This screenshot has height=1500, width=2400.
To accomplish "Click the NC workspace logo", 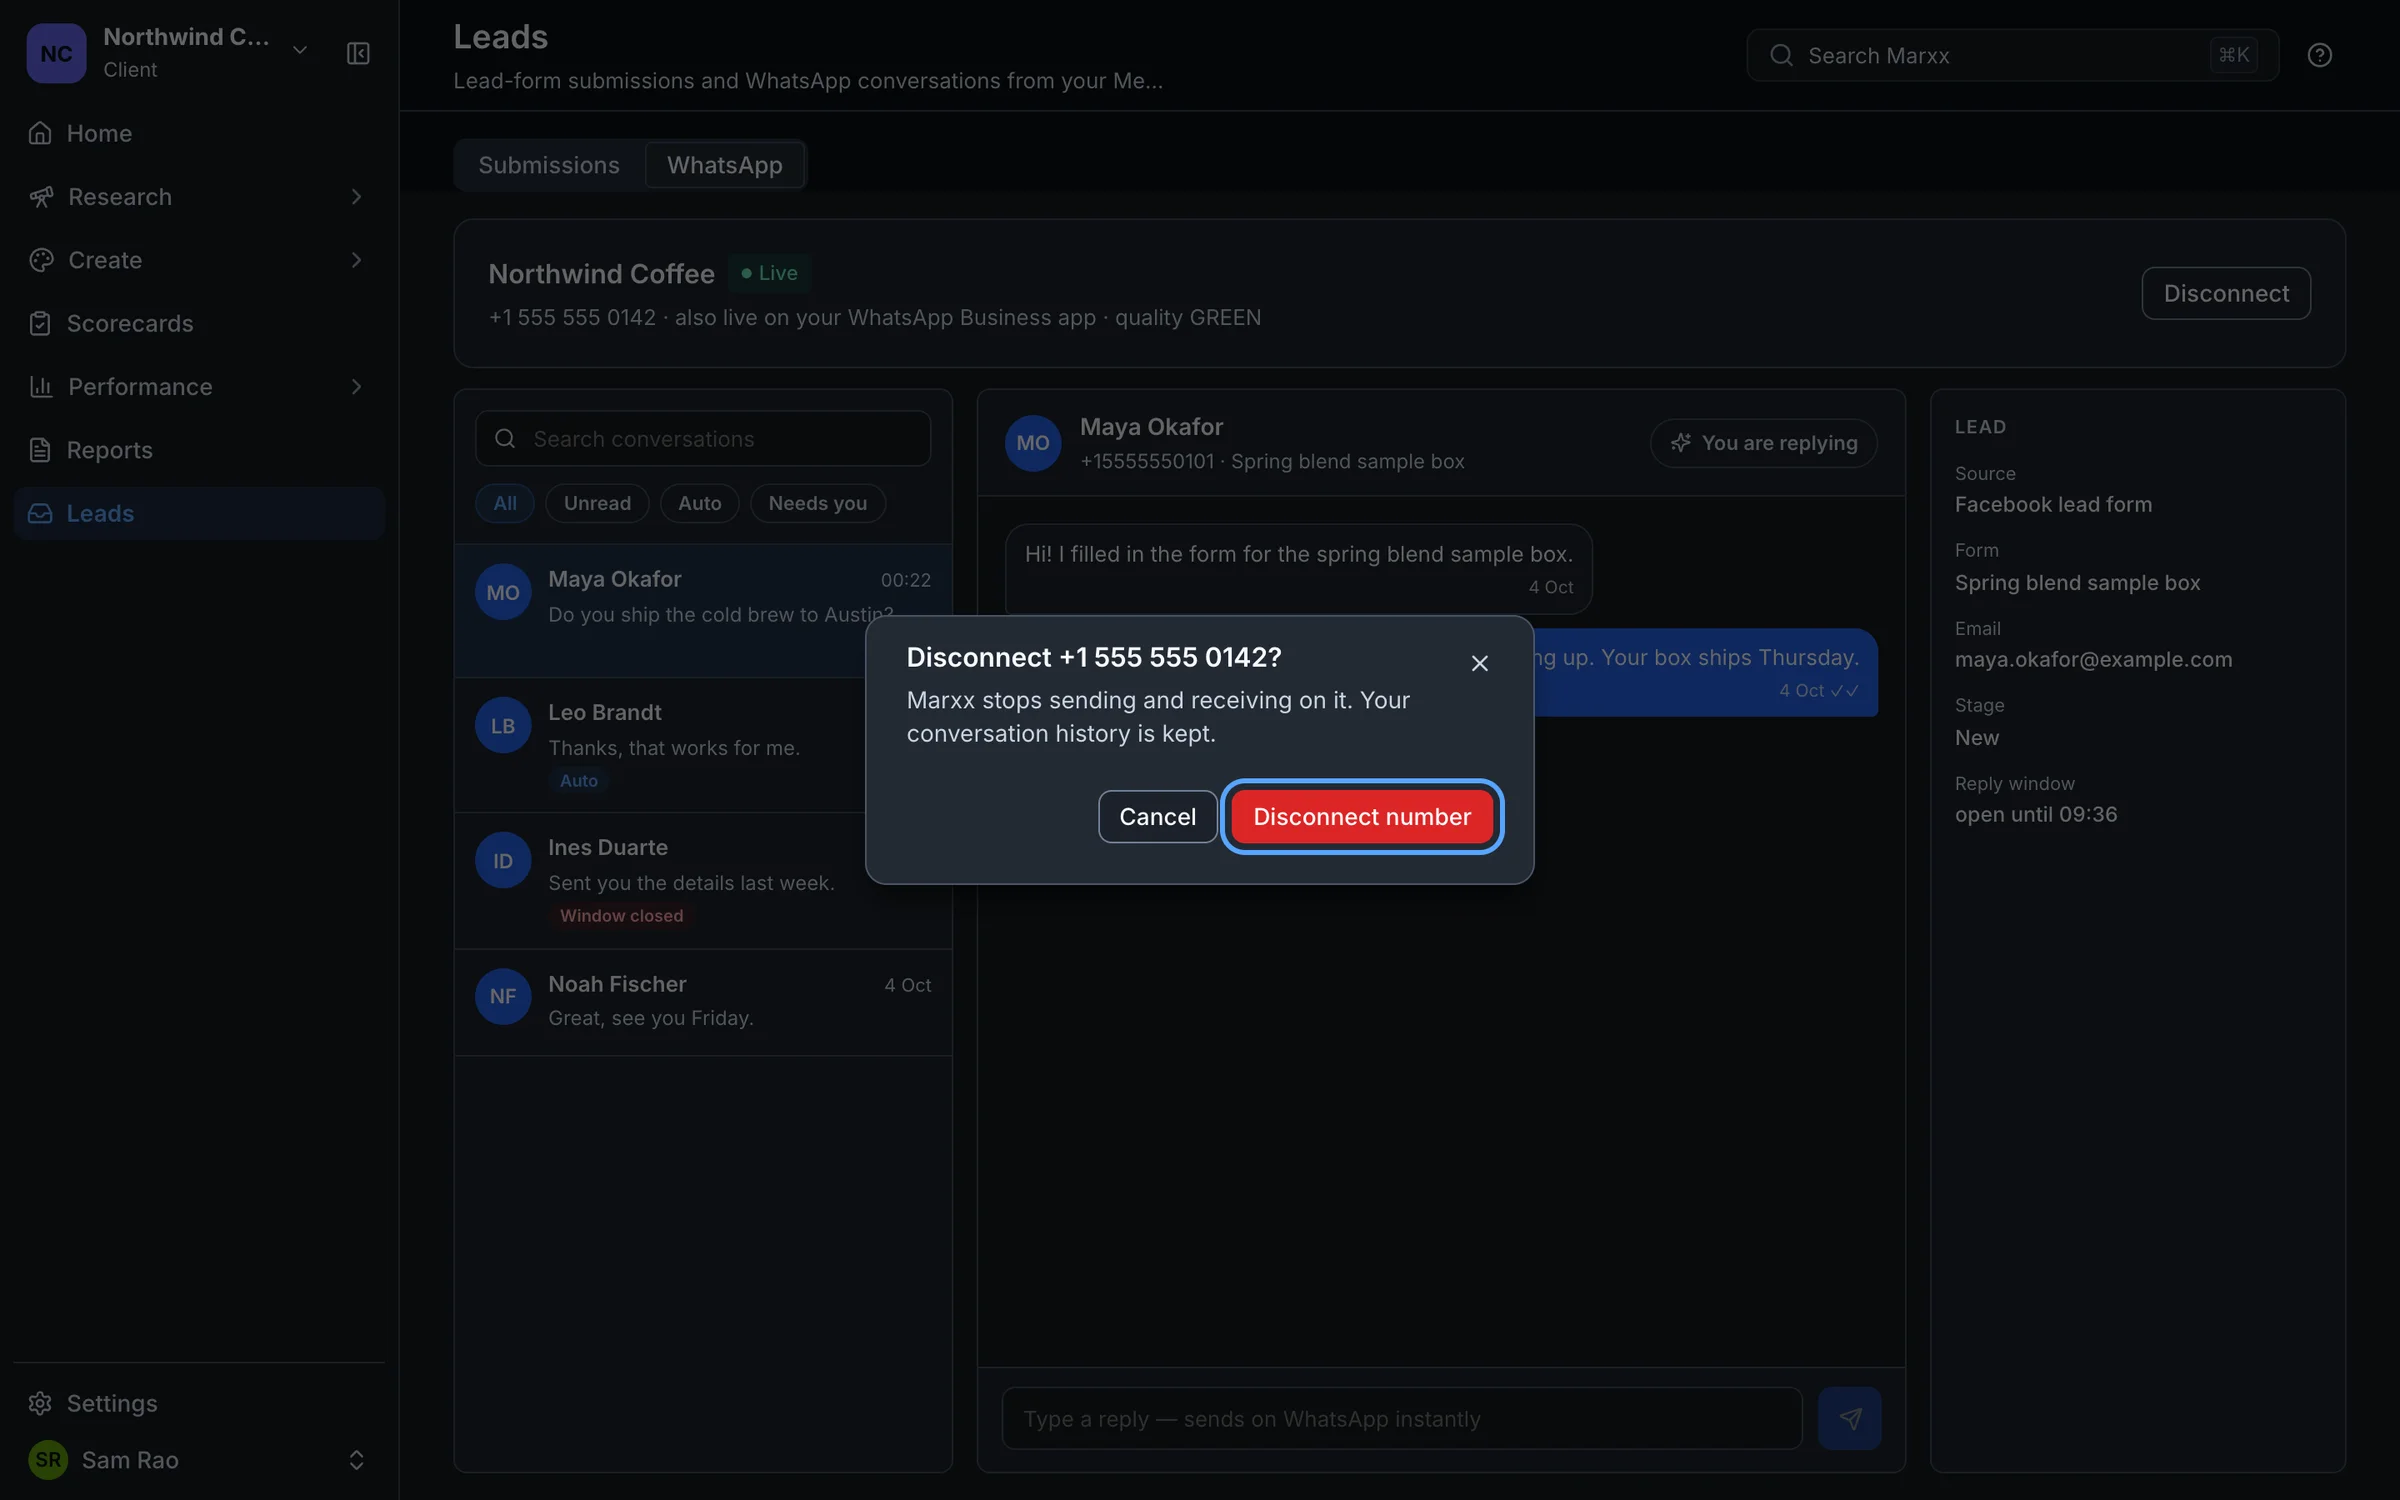I will [x=56, y=53].
